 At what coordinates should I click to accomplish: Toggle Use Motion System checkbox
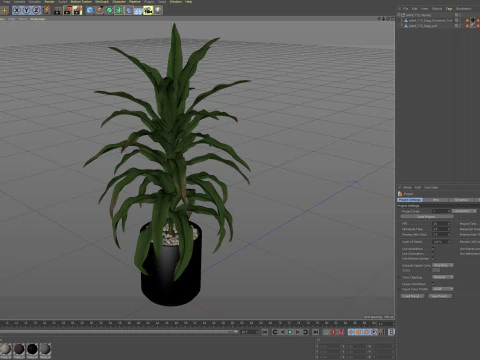click(x=434, y=259)
